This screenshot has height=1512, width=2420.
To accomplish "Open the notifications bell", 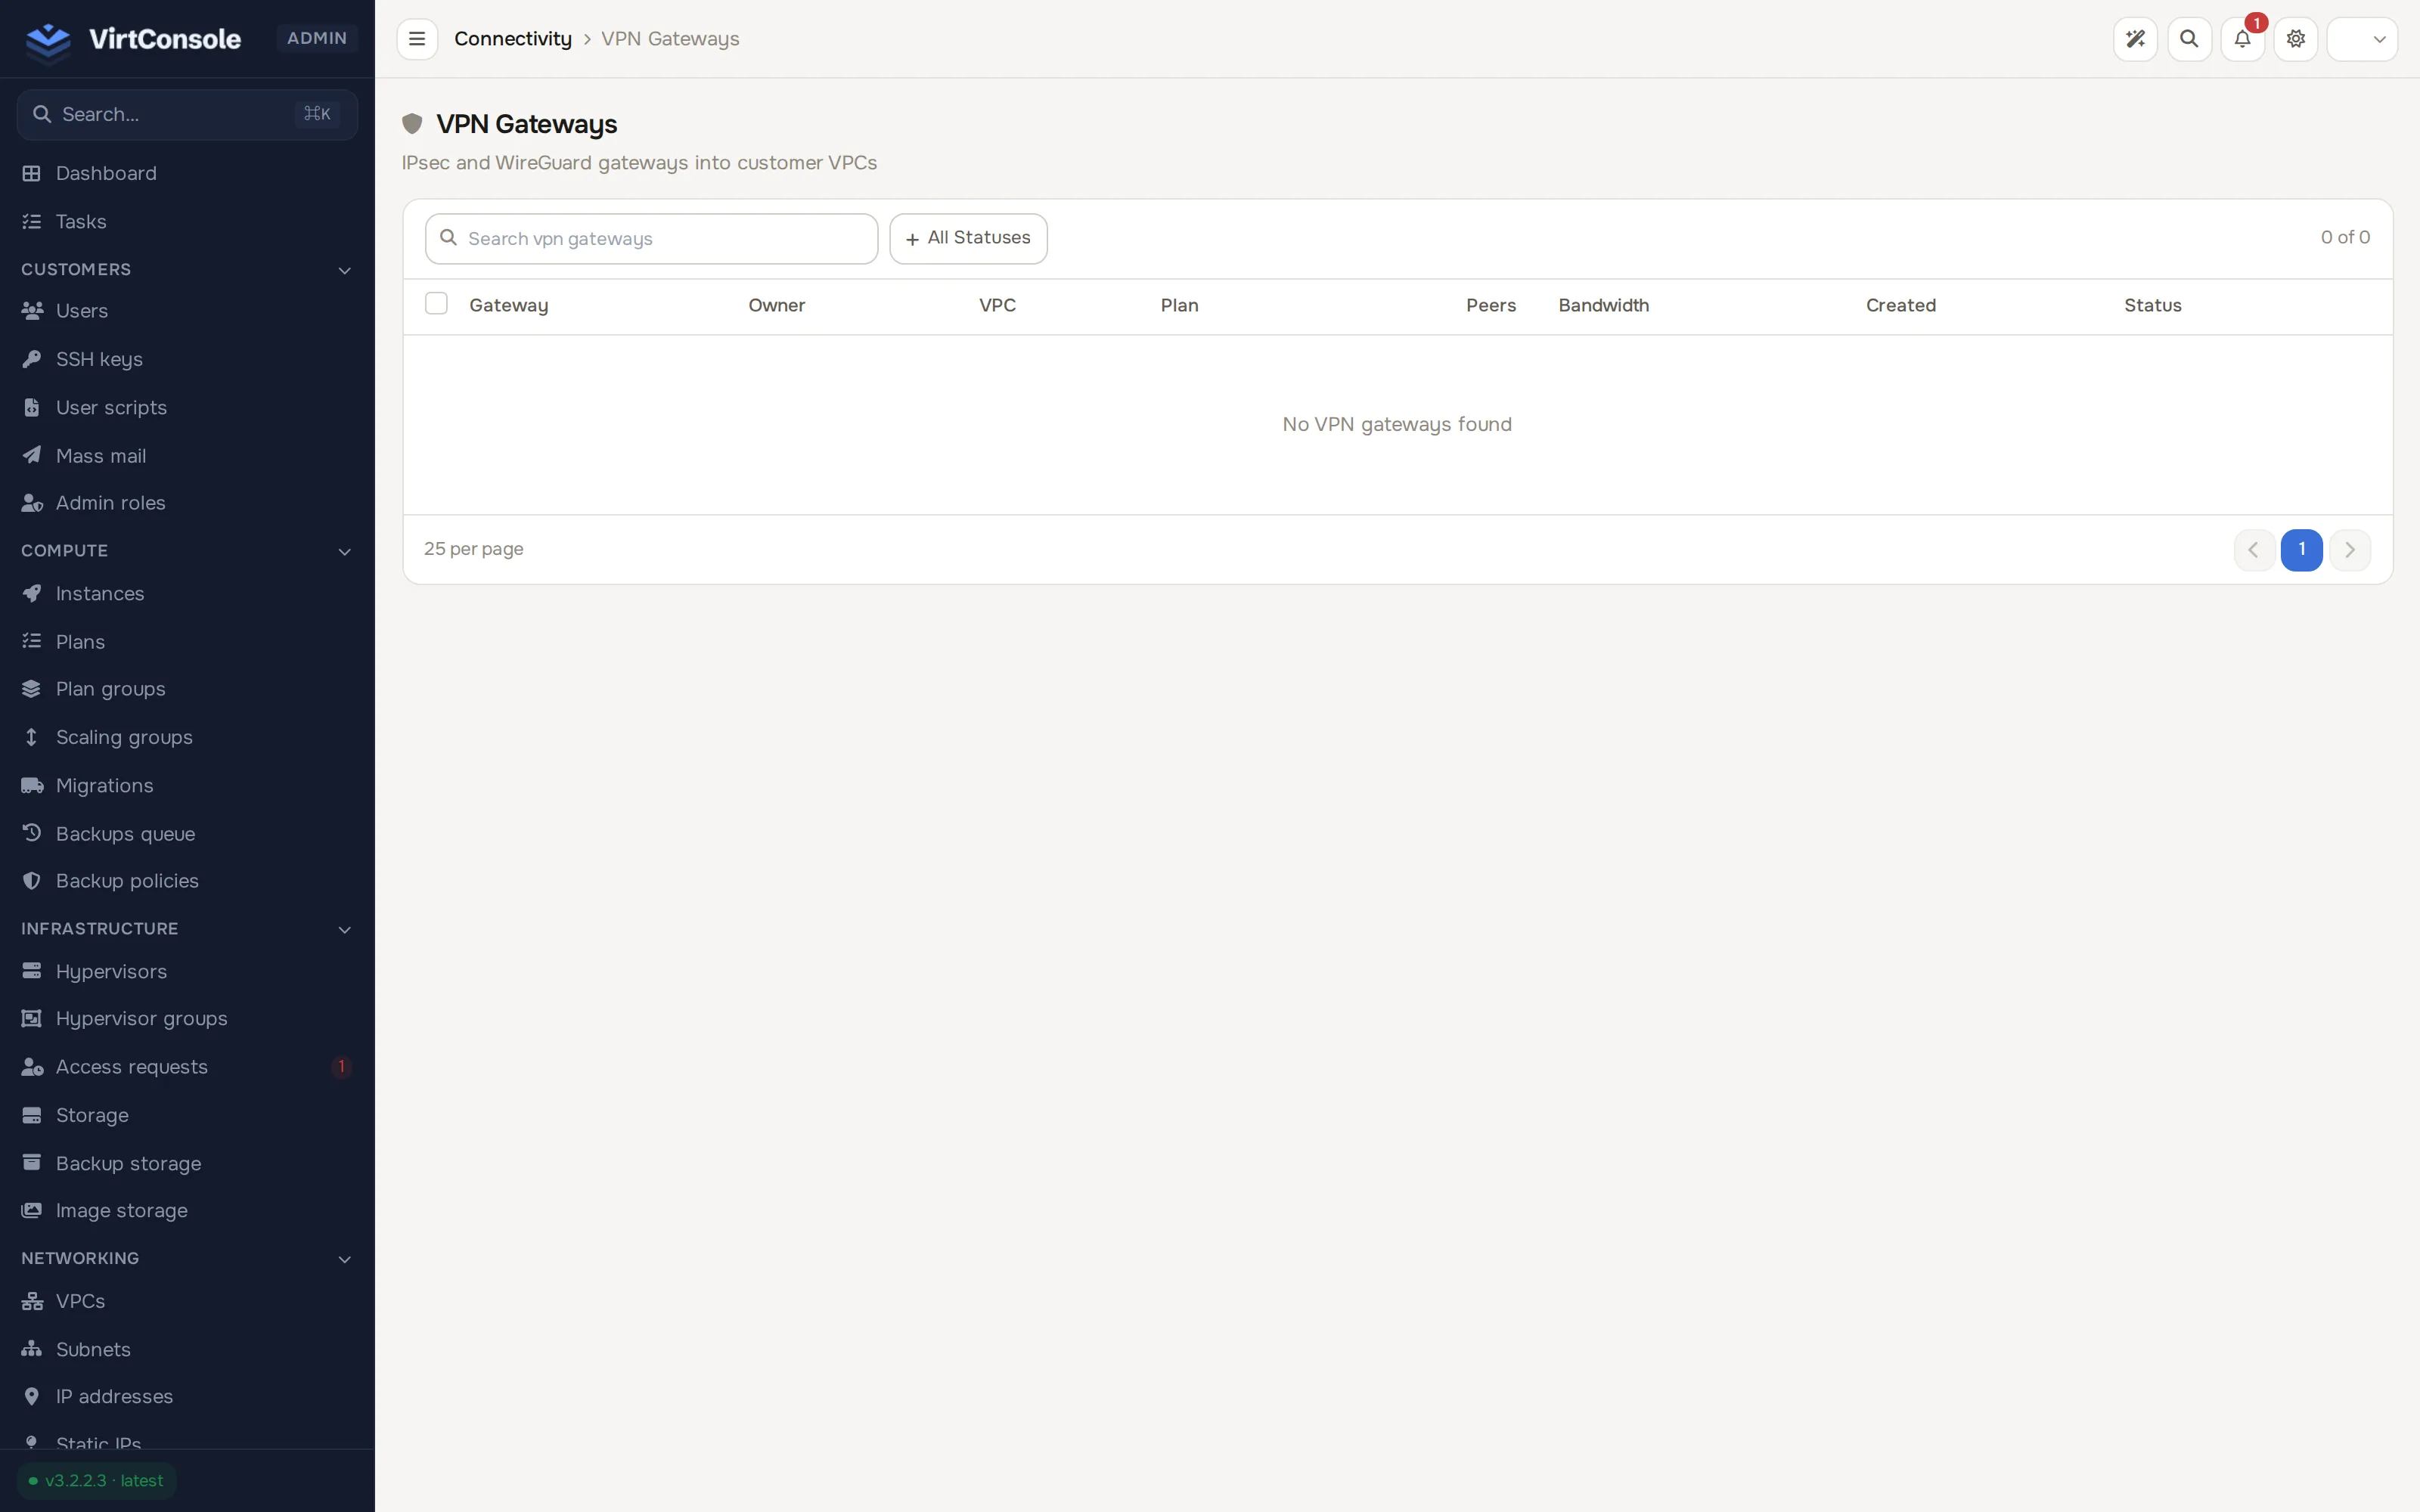I will coord(2242,39).
